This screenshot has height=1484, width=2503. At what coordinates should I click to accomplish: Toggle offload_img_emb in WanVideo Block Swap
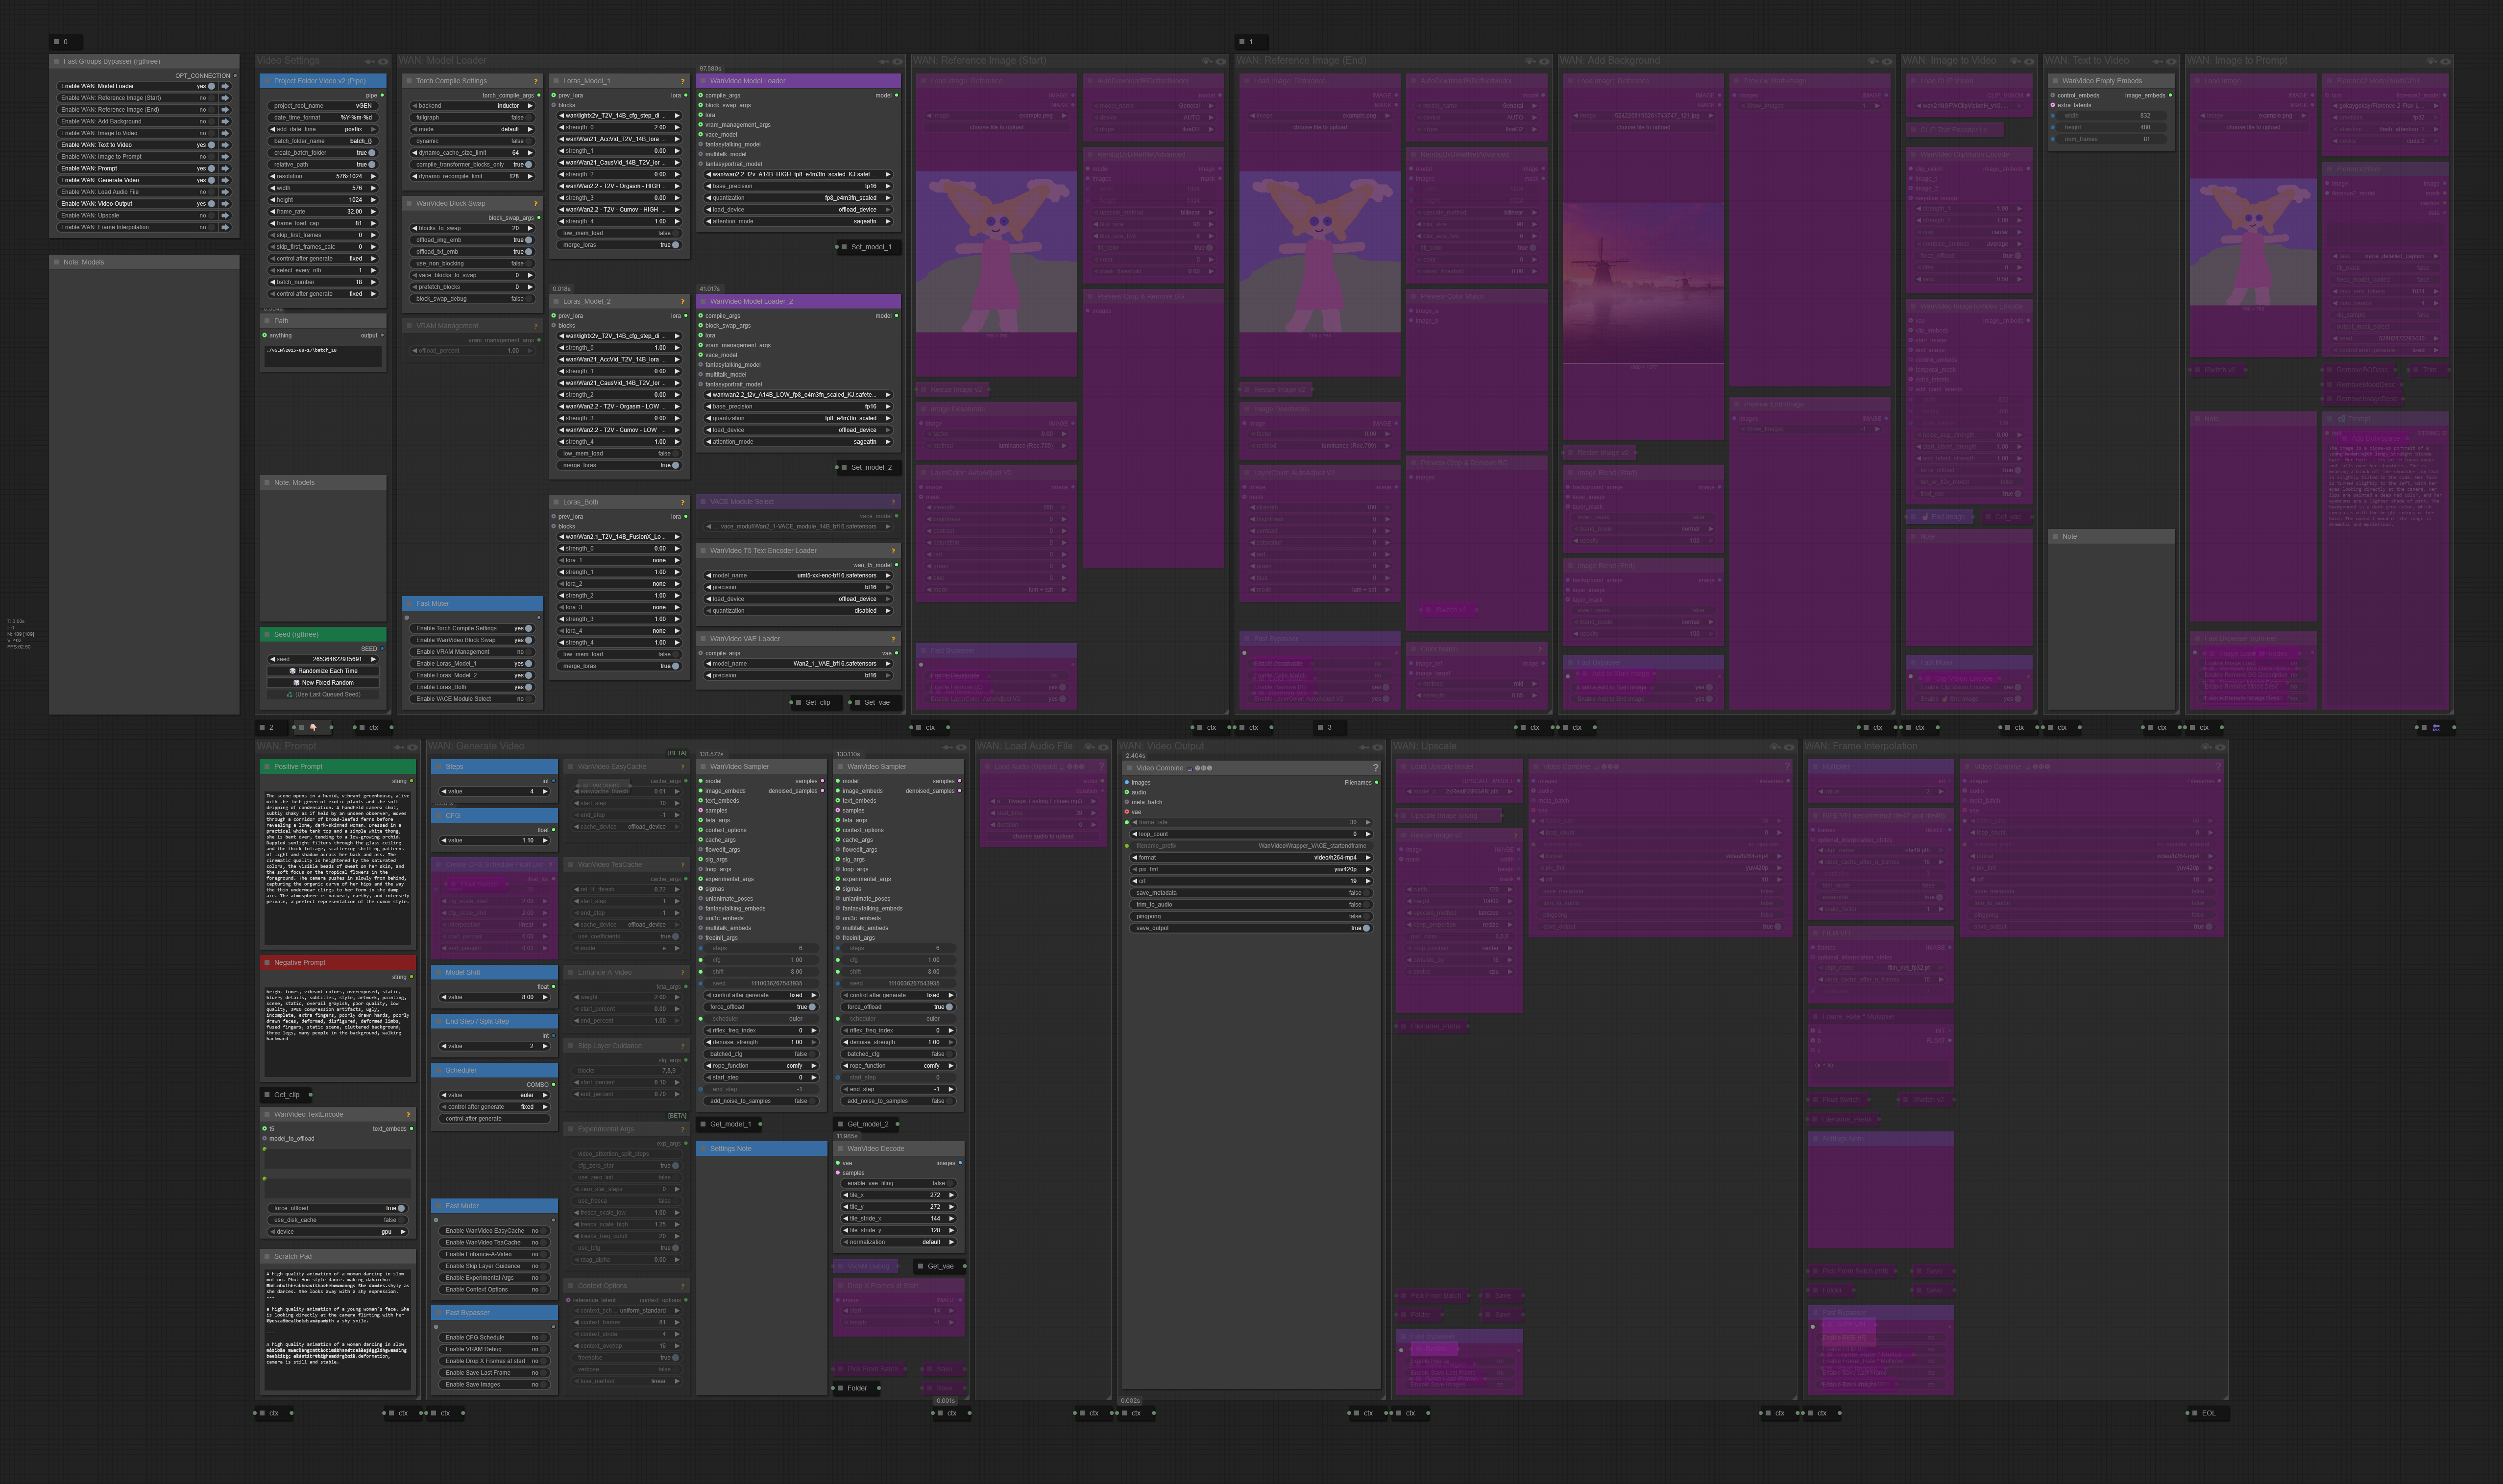pos(529,240)
